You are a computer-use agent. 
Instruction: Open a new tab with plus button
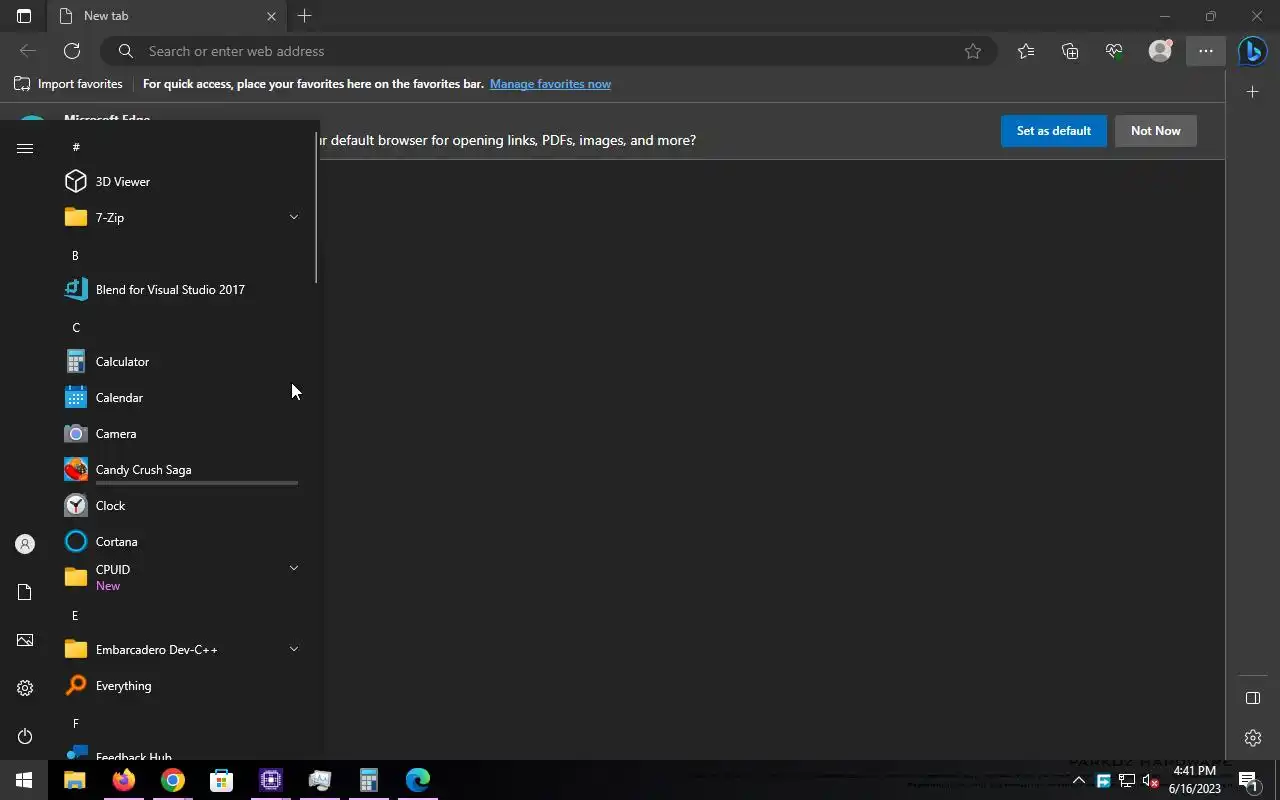(x=305, y=16)
